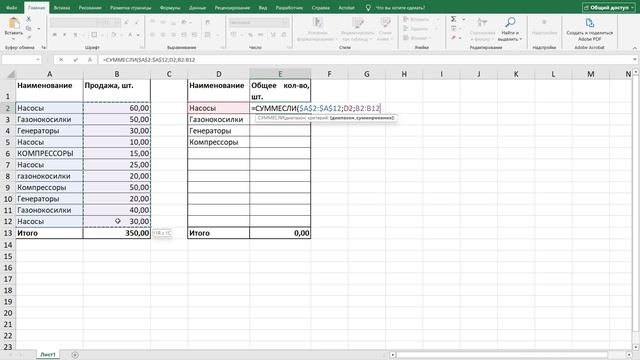Expand the Paste options arrow
The height and width of the screenshot is (360, 640).
[13, 39]
